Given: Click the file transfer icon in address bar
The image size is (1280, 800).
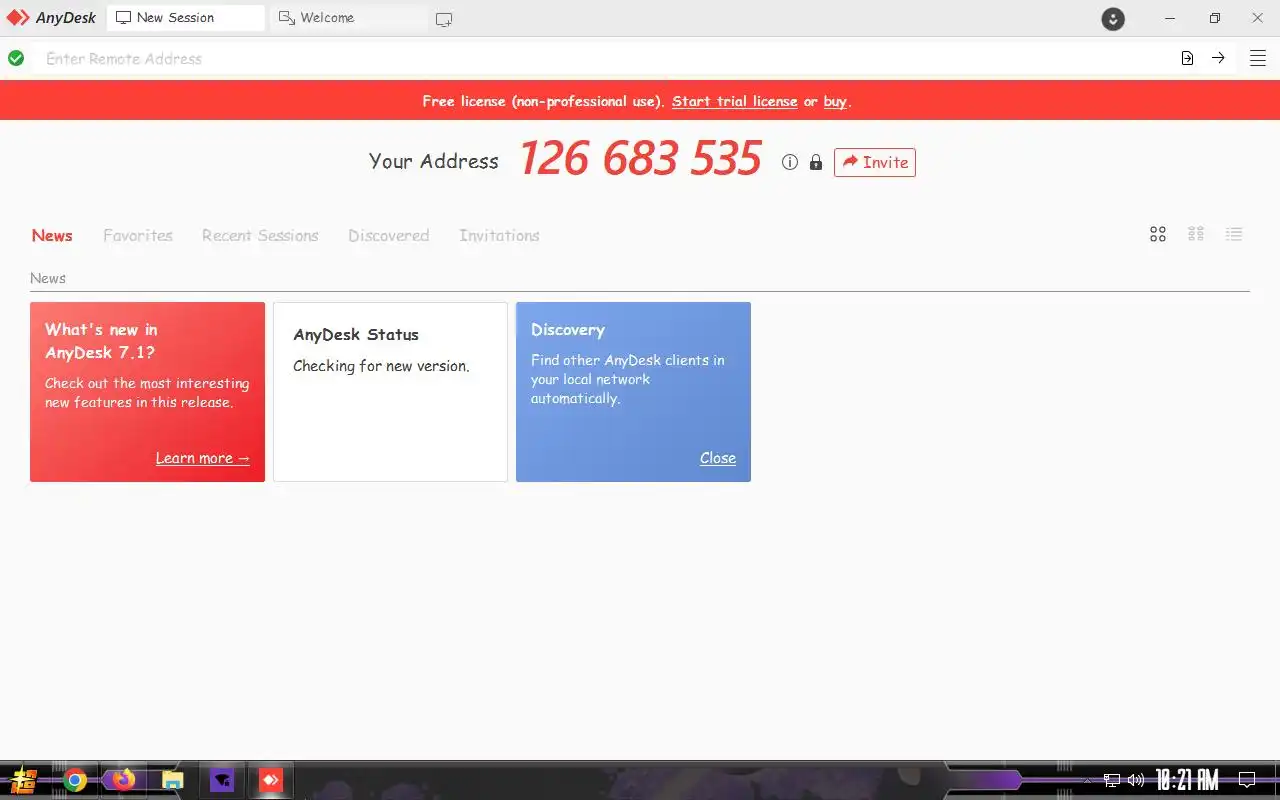Looking at the screenshot, I should pos(1187,58).
